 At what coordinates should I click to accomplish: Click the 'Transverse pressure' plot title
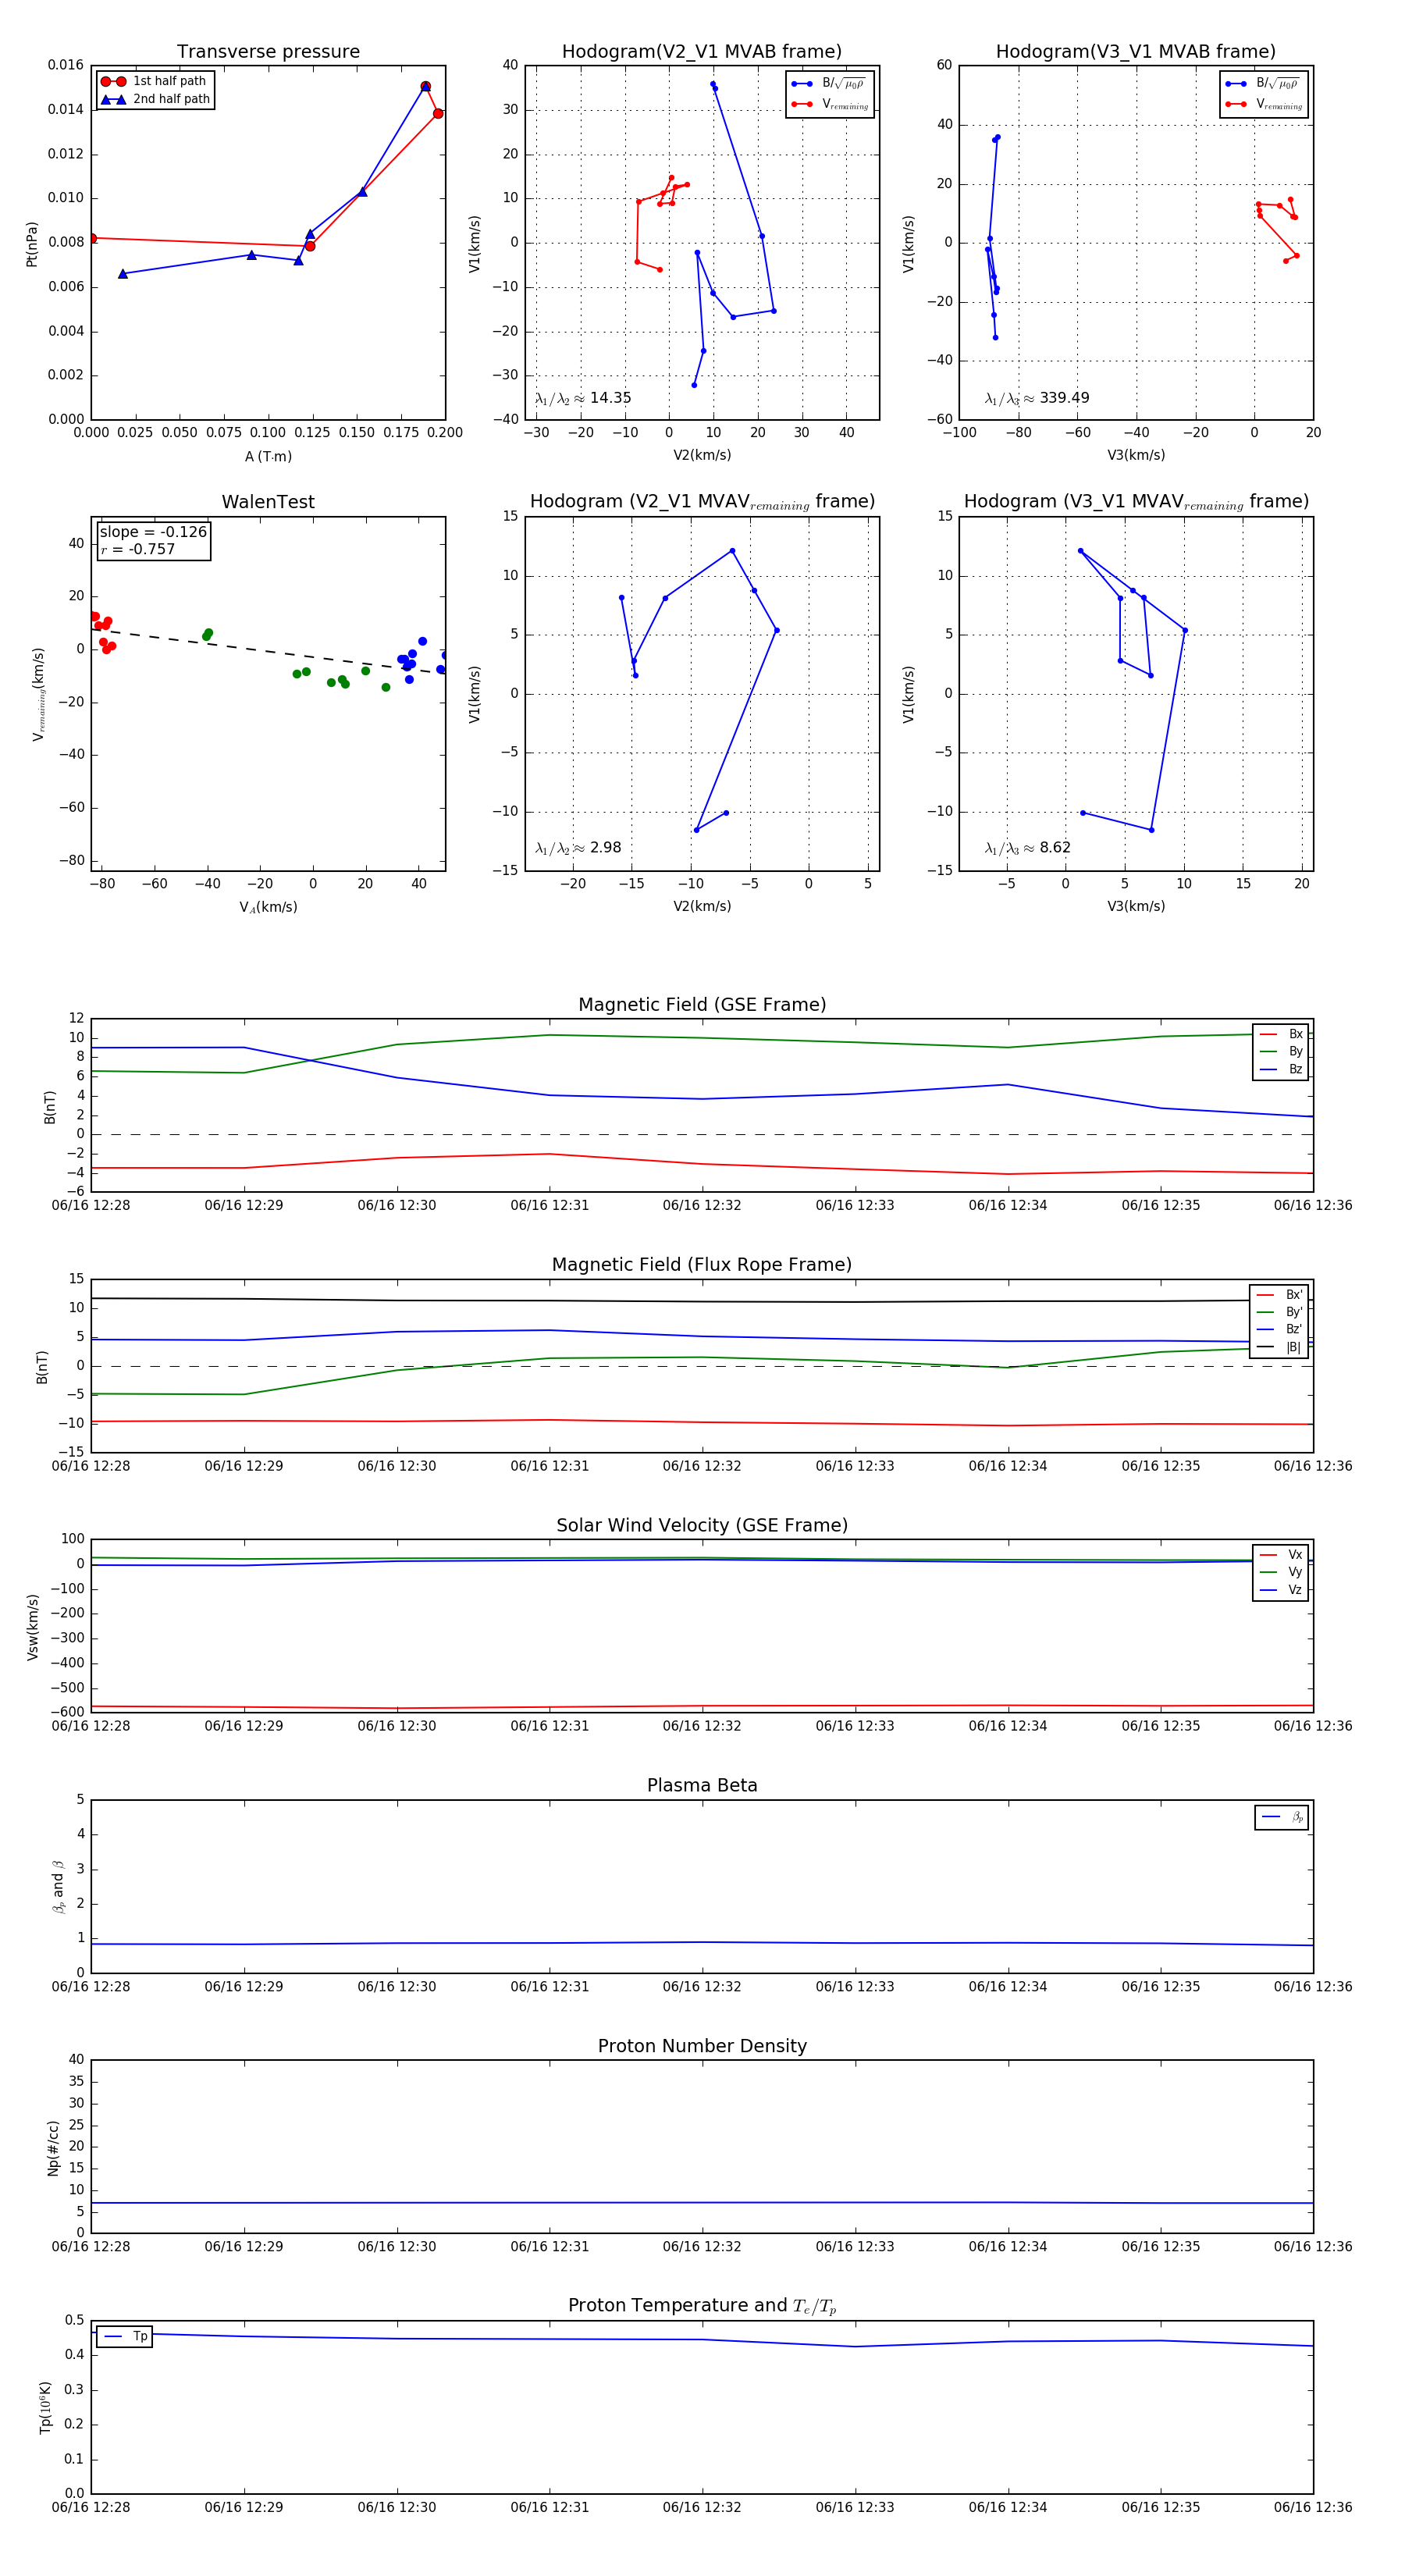tap(268, 52)
